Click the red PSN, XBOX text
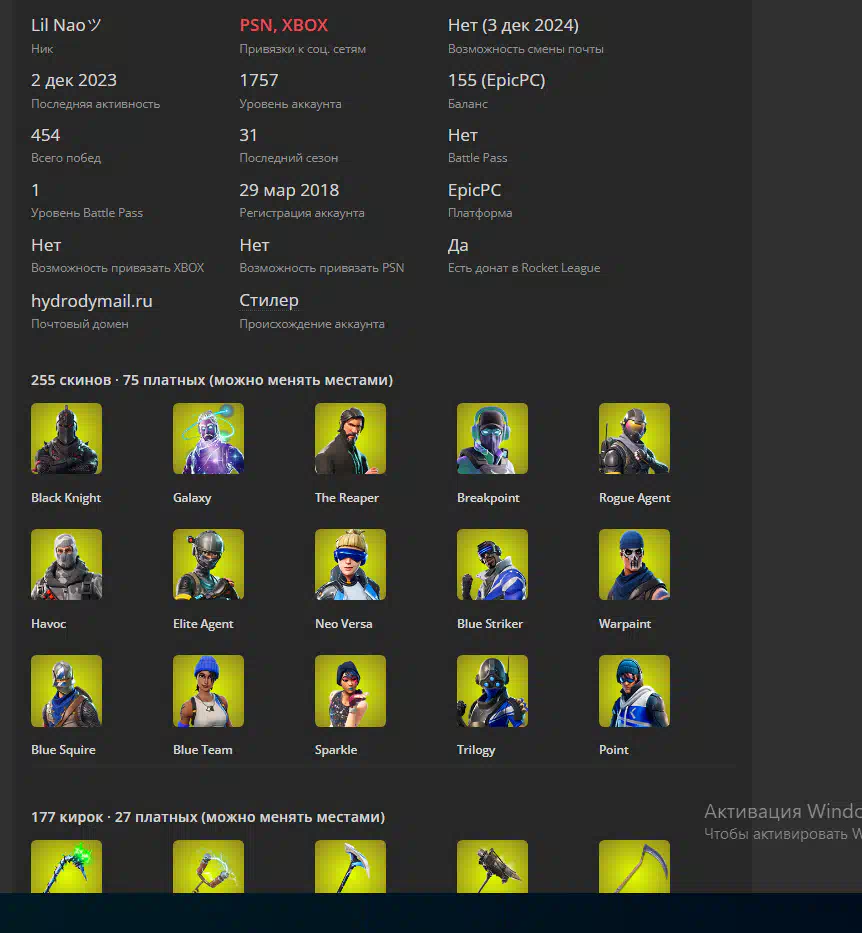862x933 pixels. point(283,25)
